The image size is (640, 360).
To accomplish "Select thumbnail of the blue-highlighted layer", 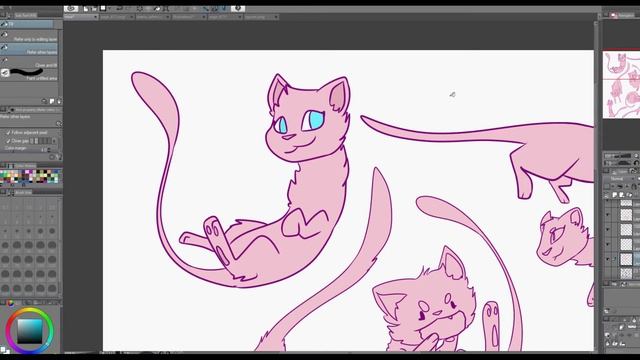I will pyautogui.click(x=626, y=259).
